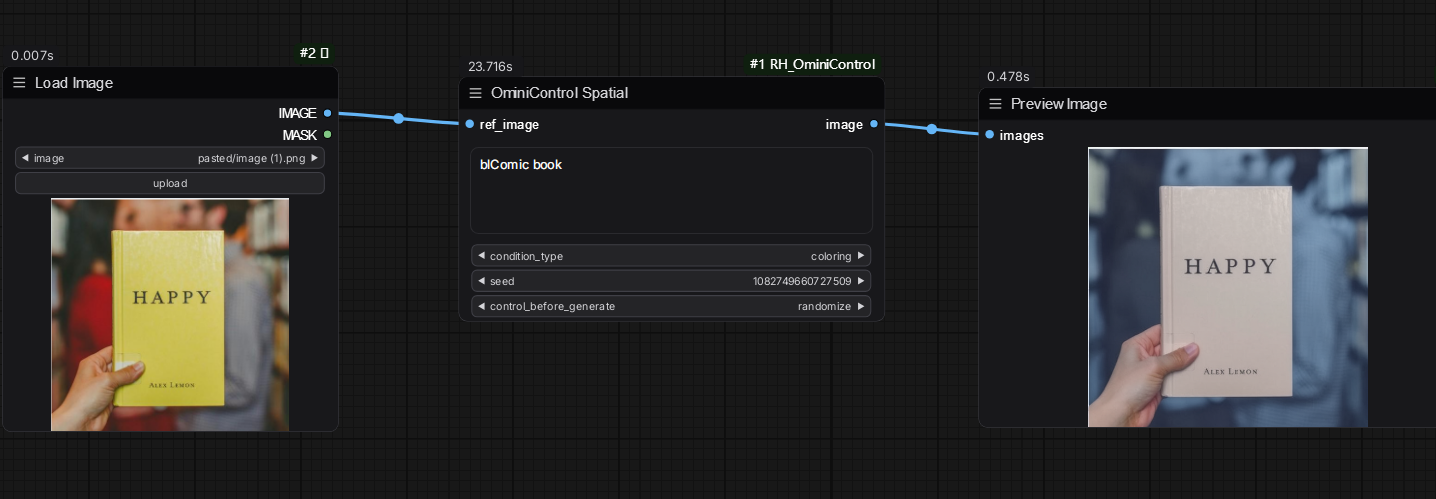Viewport: 1436px width, 499px height.
Task: Open the condition_type coloring dropdown
Action: point(670,256)
